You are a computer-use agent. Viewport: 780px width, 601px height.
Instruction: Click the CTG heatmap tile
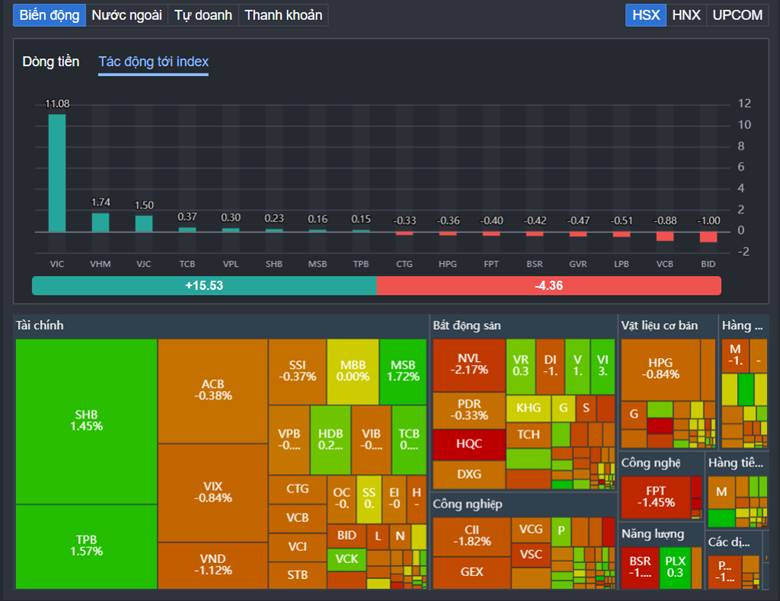click(297, 490)
